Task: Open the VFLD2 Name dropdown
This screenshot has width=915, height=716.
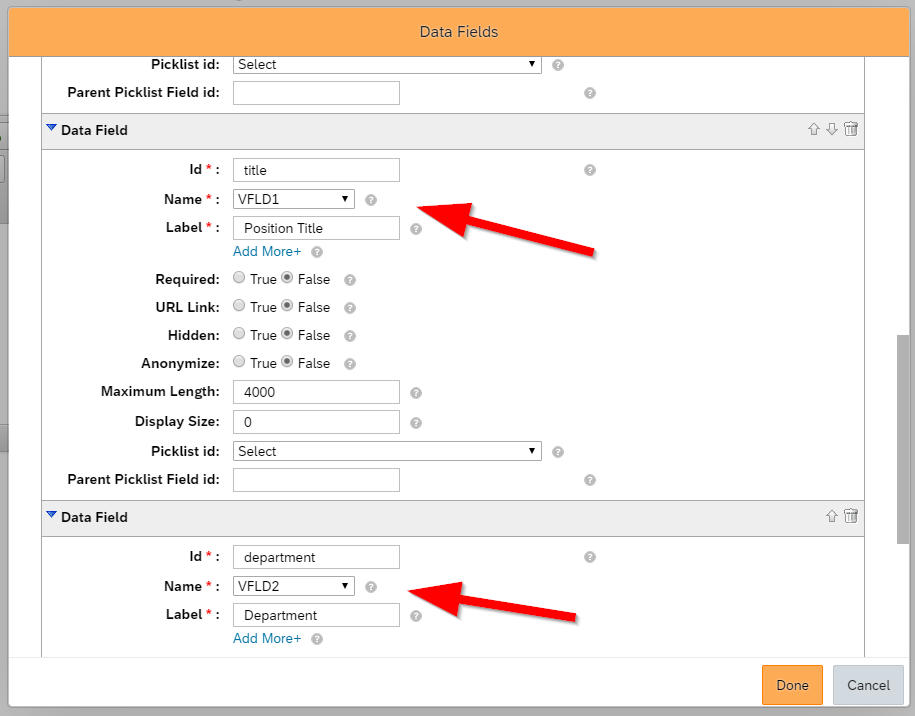Action: pos(294,586)
